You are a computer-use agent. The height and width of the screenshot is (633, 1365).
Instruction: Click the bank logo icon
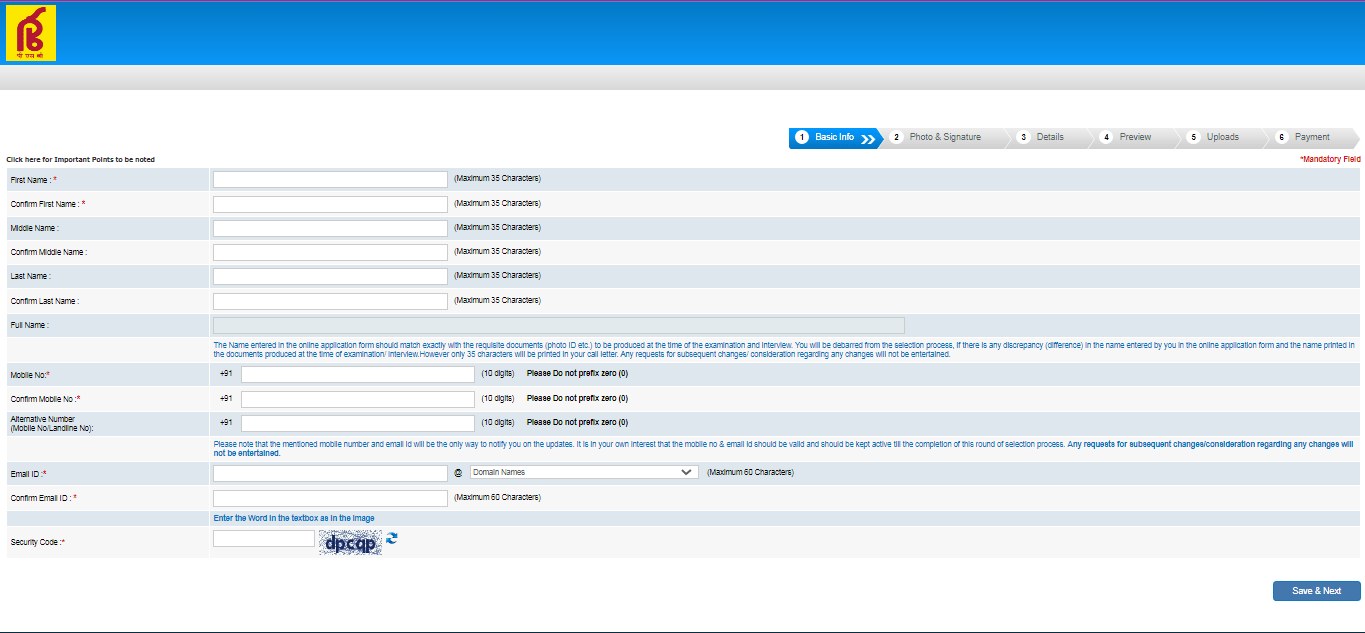[x=31, y=33]
